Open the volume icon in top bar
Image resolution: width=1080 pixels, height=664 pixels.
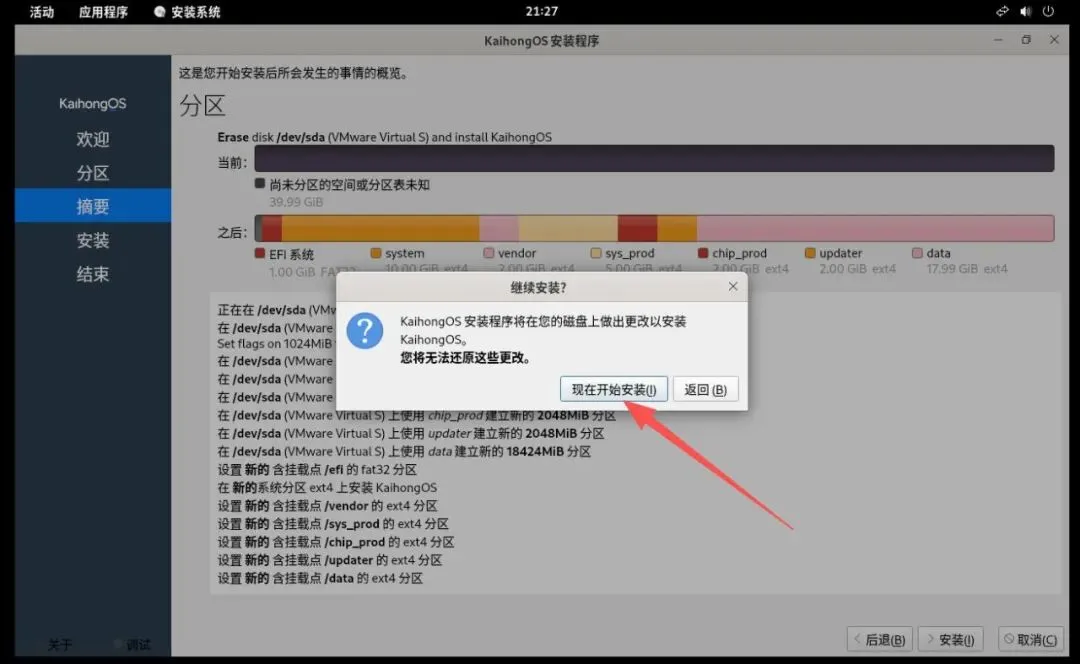[1026, 11]
